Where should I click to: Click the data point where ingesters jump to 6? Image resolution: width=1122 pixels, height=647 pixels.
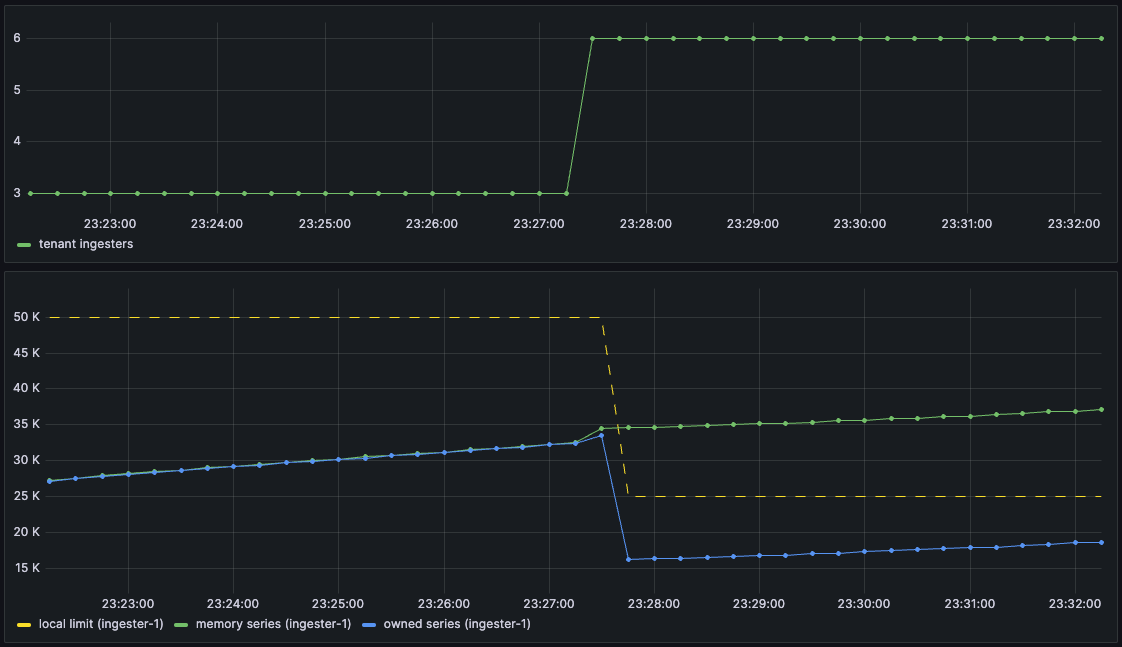[x=592, y=38]
